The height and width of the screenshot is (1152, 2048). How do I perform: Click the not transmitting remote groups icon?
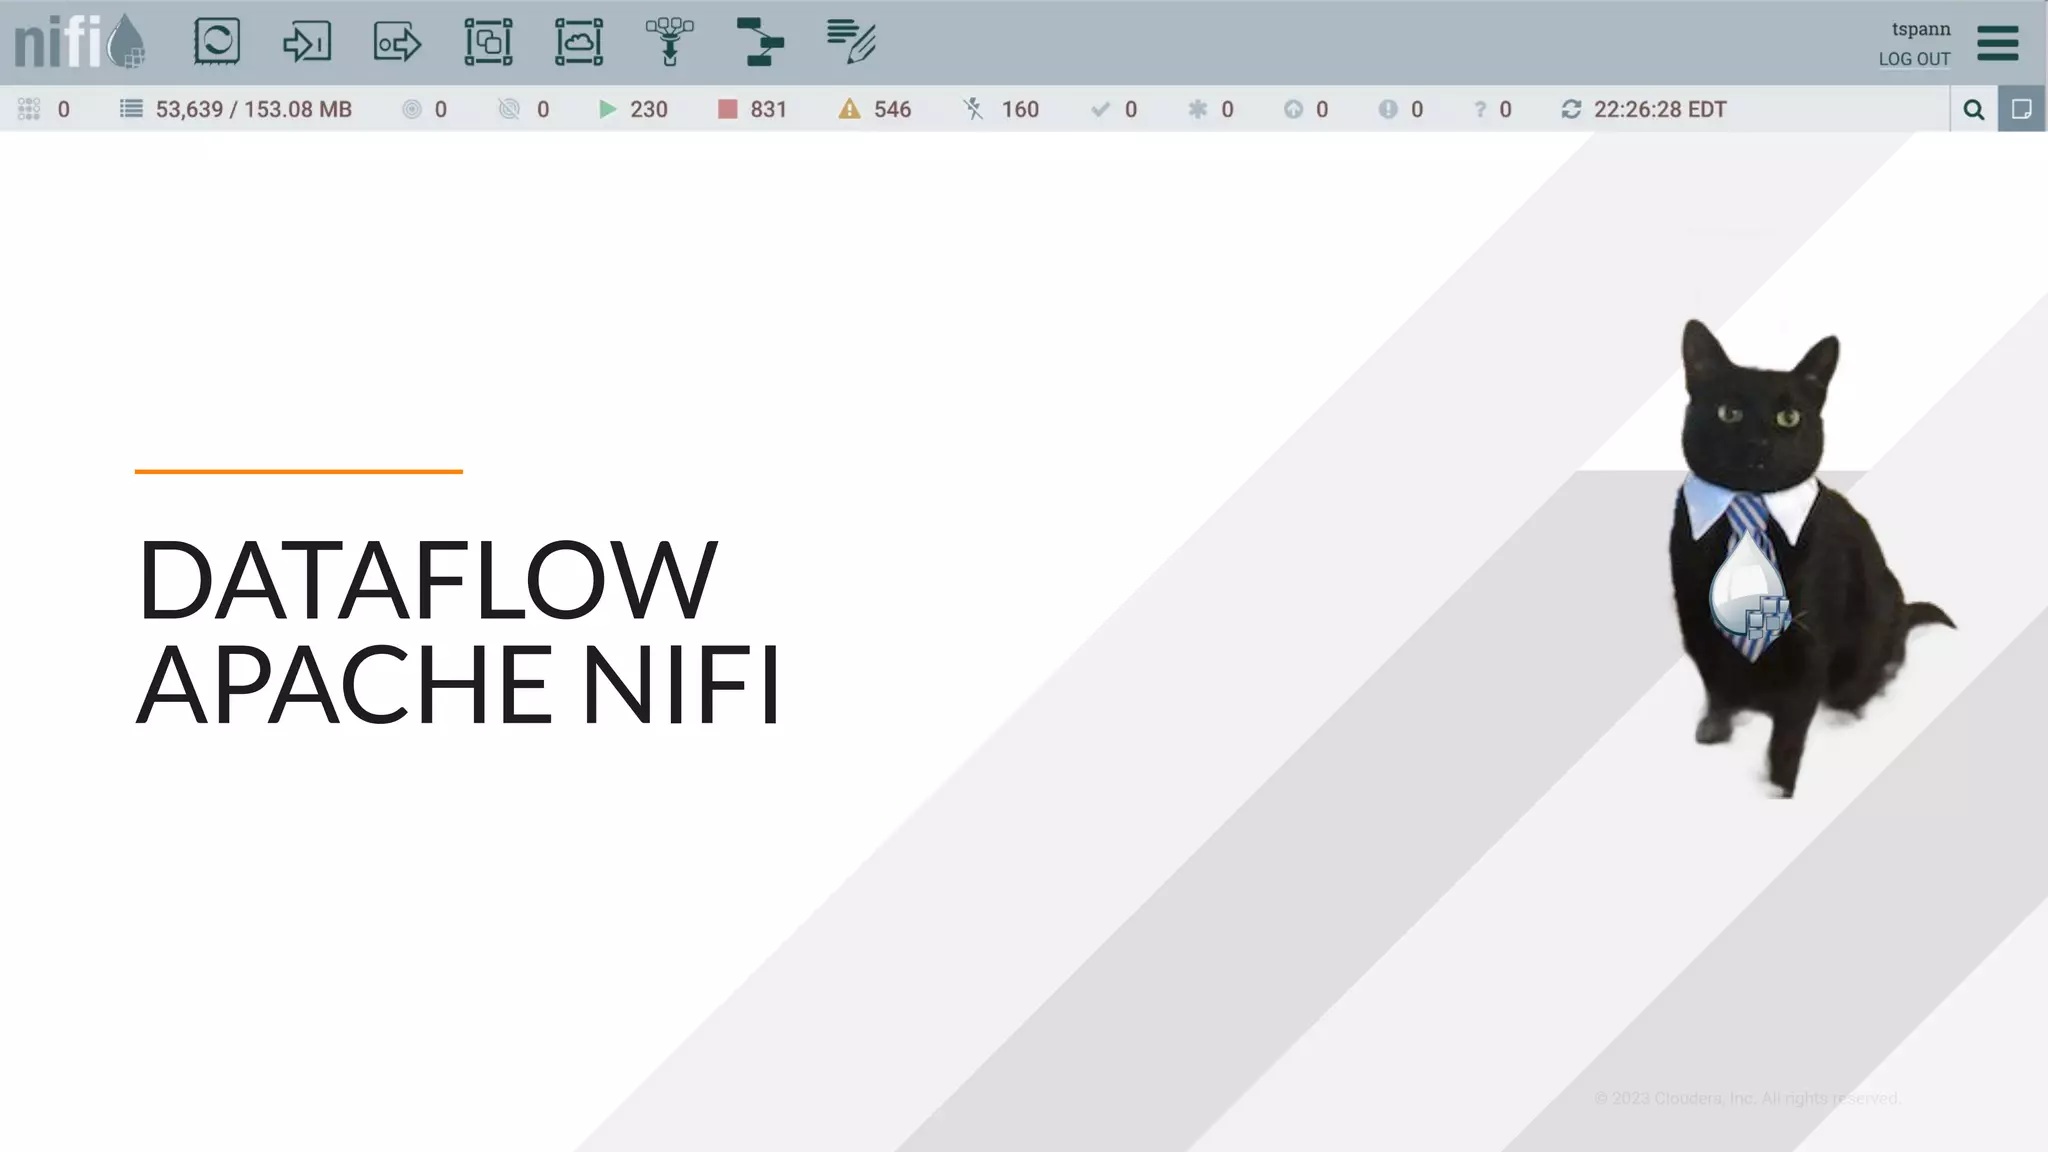tap(509, 109)
